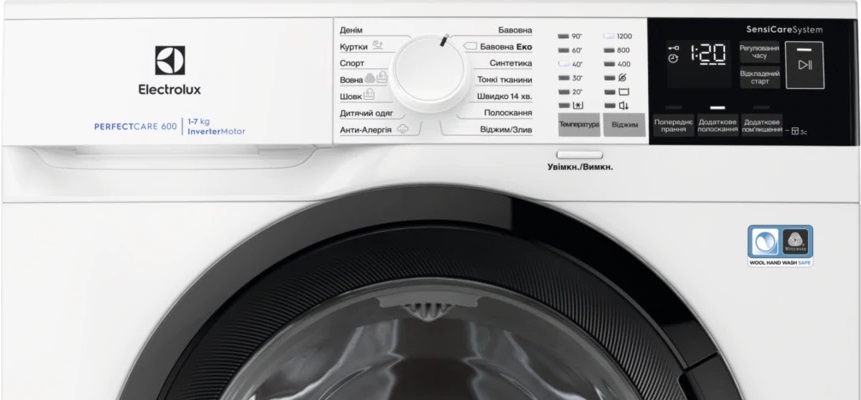Image resolution: width=861 pixels, height=400 pixels.
Task: Click the no-spin crossed spiral icon
Action: (623, 77)
